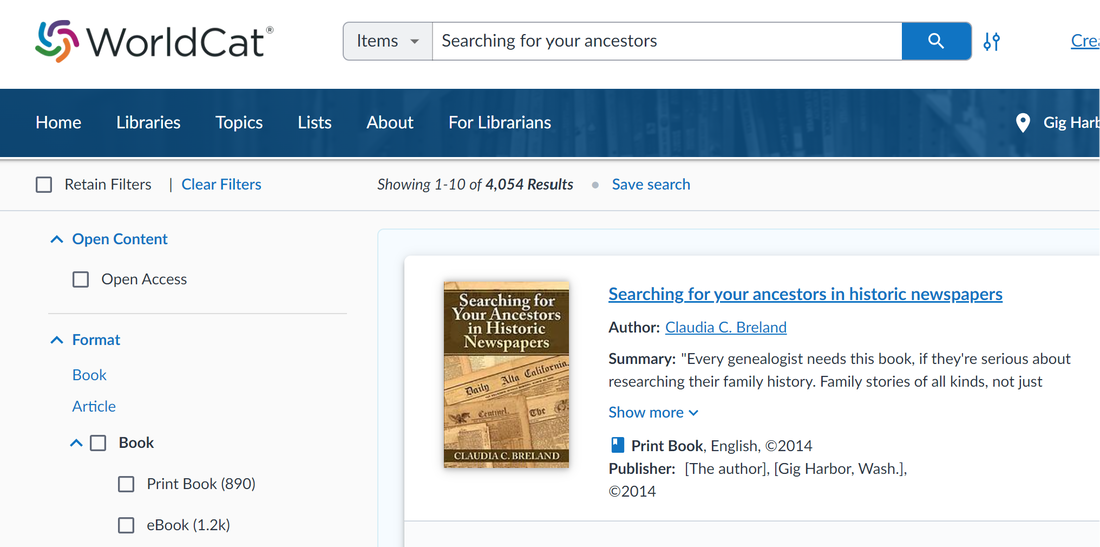This screenshot has width=1100, height=547.
Task: Click the WorldCat logo
Action: coord(154,41)
